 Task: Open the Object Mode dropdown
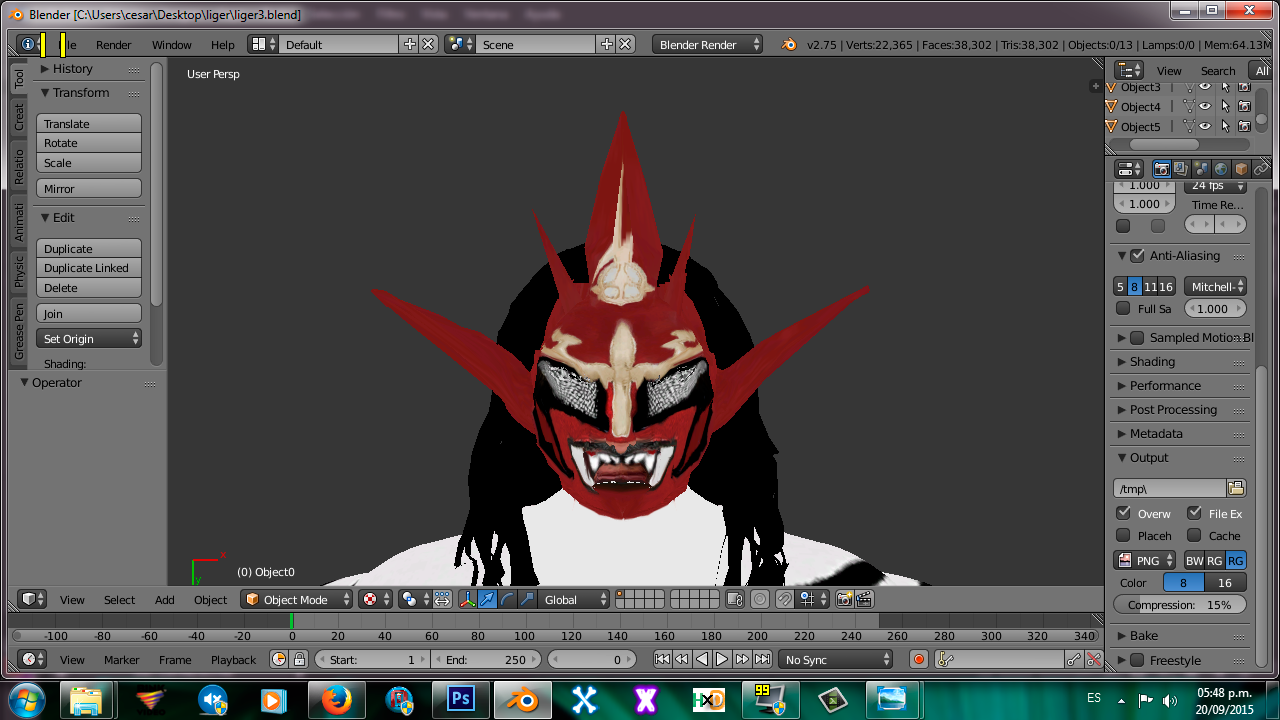297,599
